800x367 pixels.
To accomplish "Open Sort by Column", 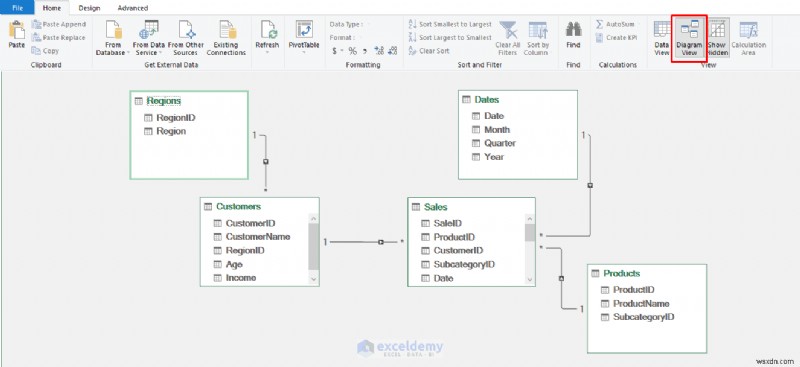I will pyautogui.click(x=538, y=38).
